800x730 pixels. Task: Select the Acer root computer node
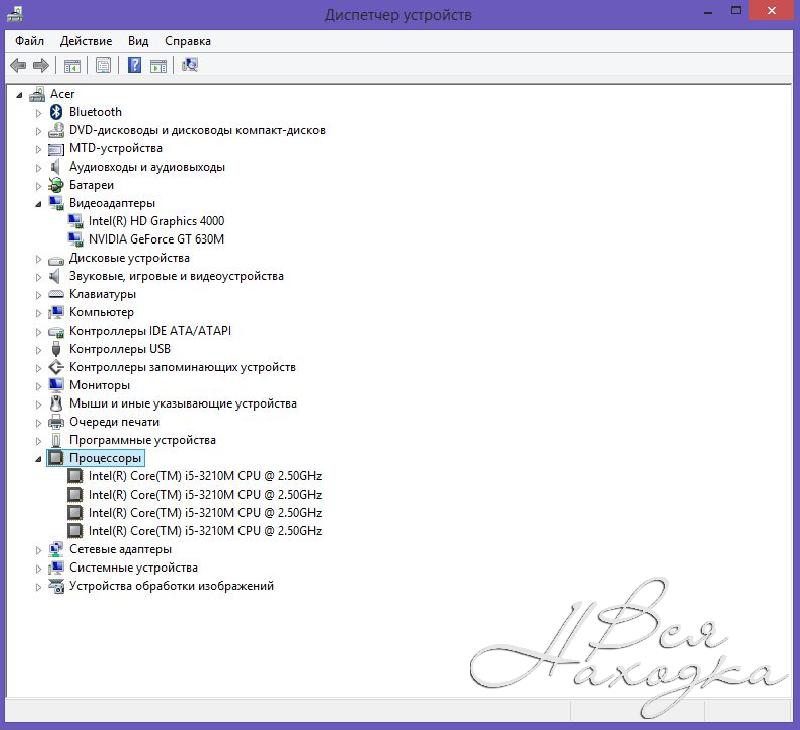click(62, 94)
